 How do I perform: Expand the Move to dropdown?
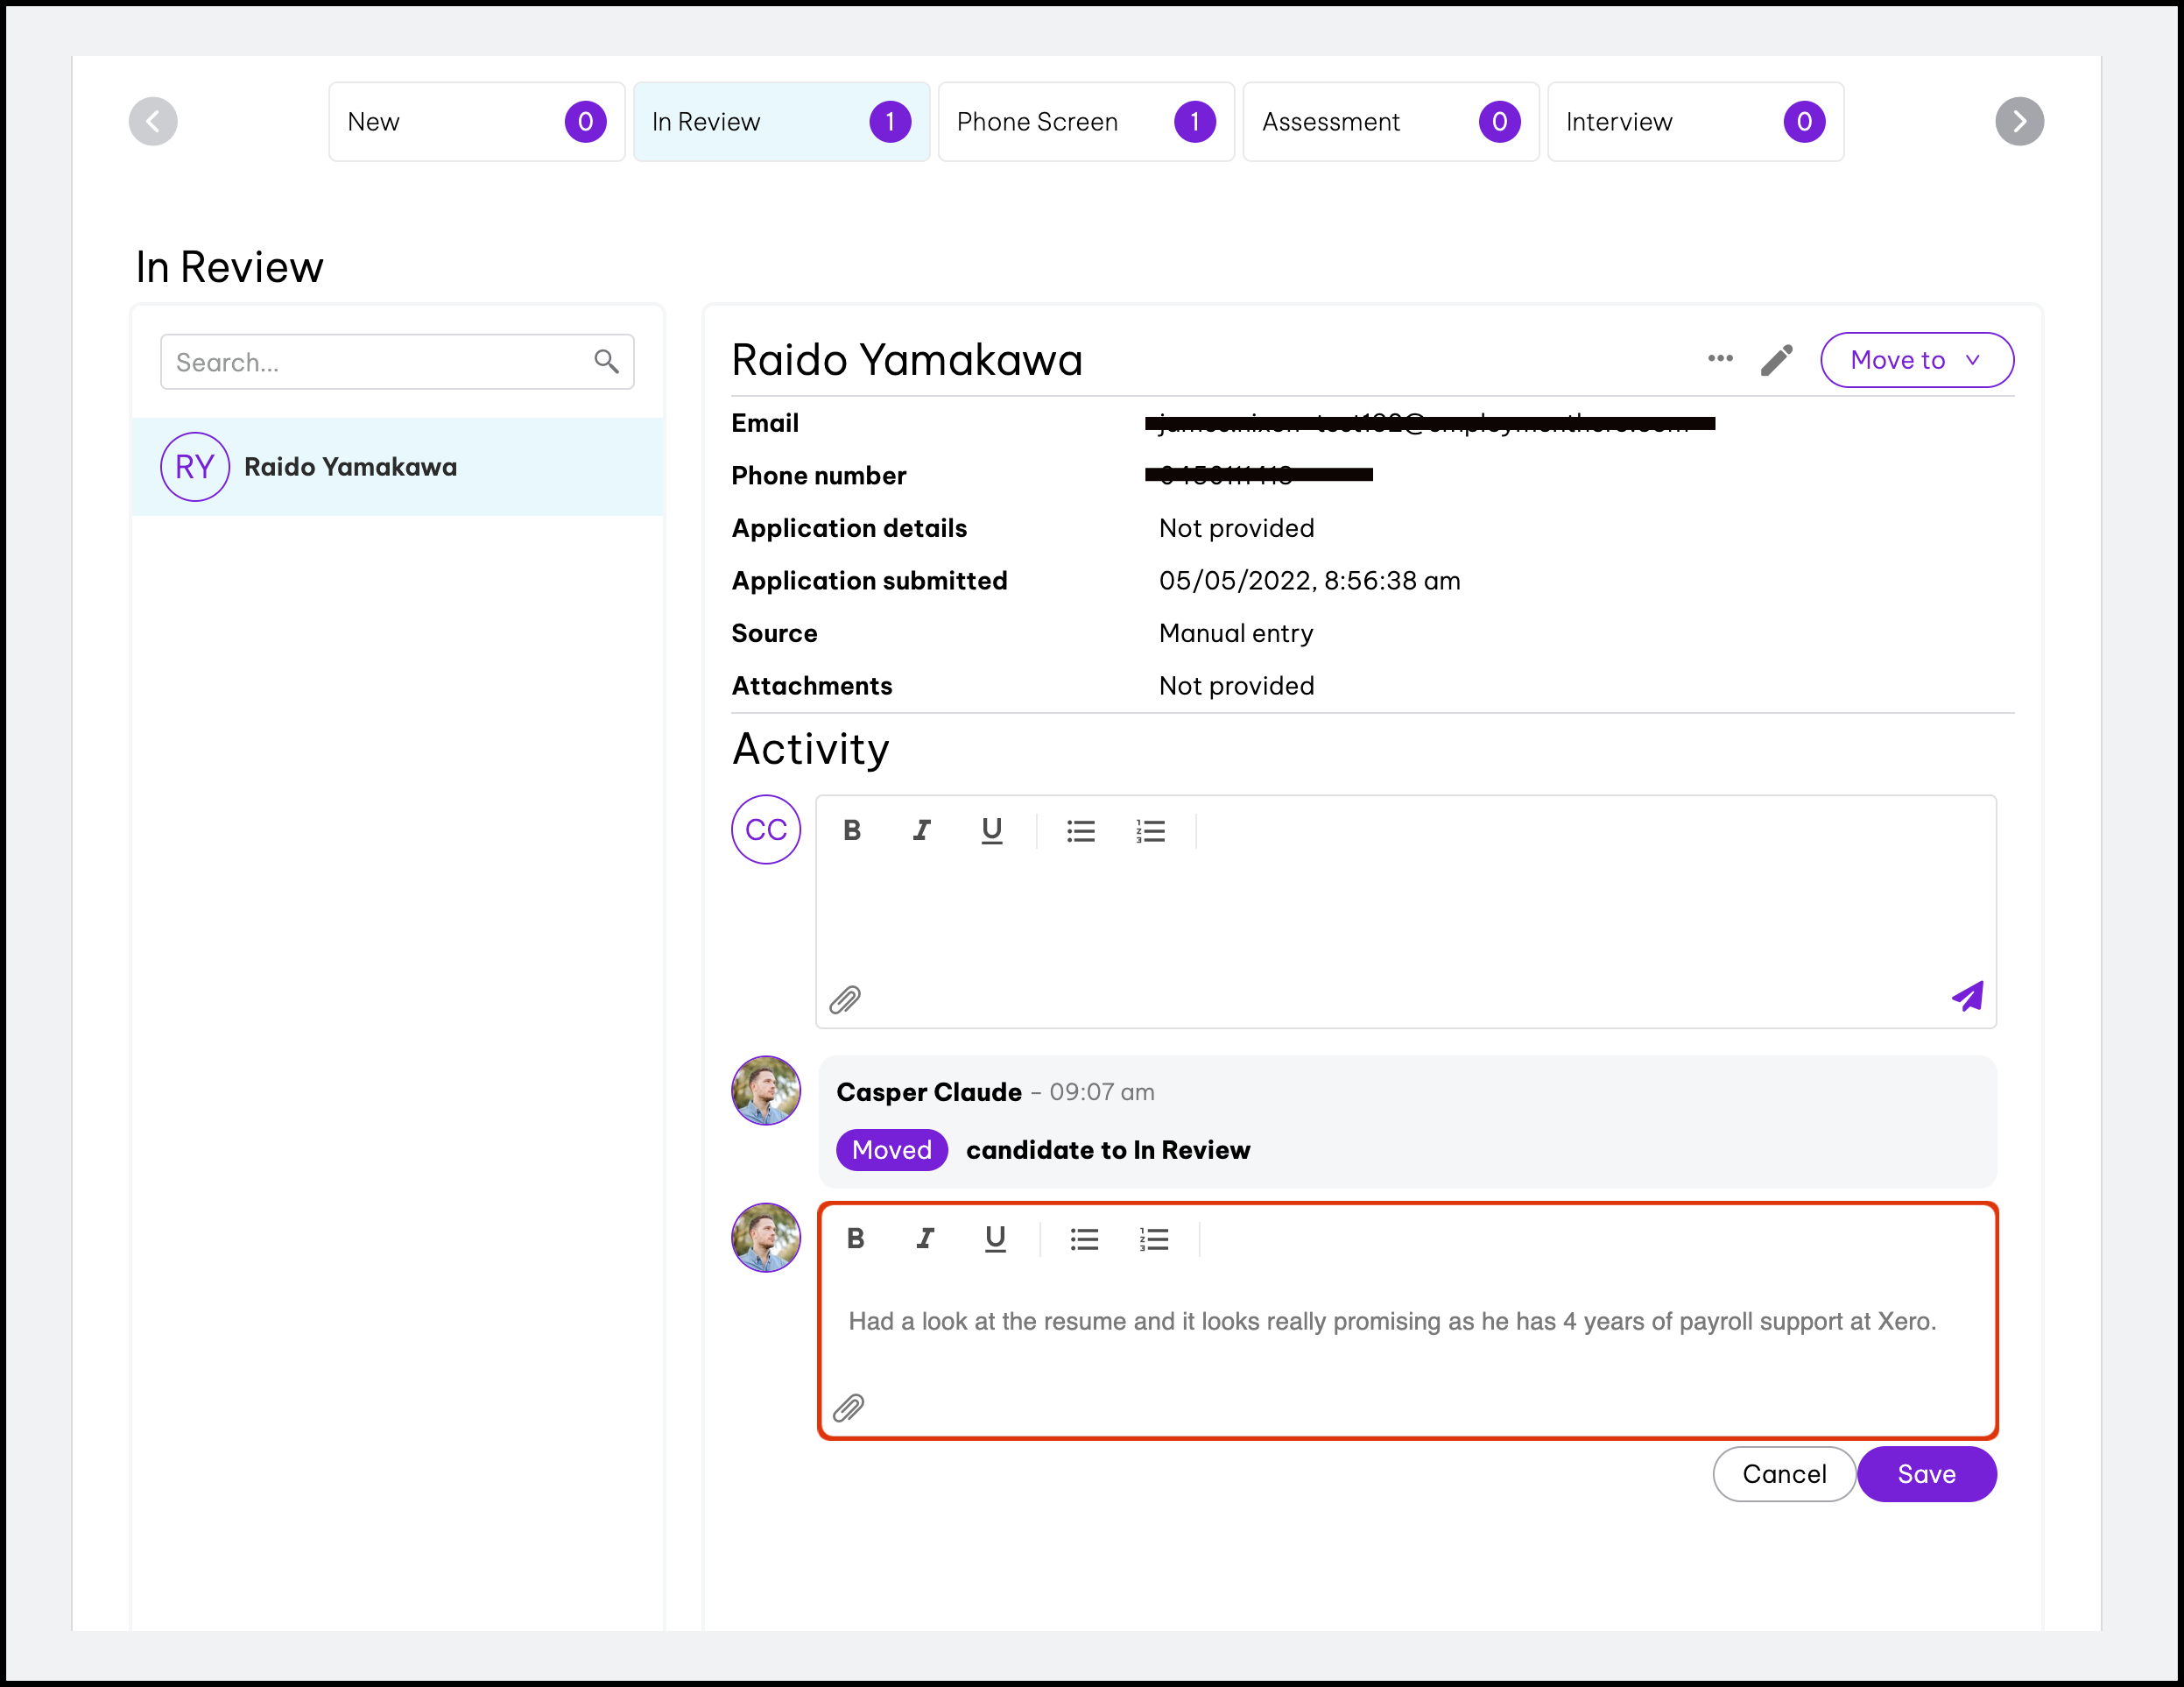(x=1916, y=360)
